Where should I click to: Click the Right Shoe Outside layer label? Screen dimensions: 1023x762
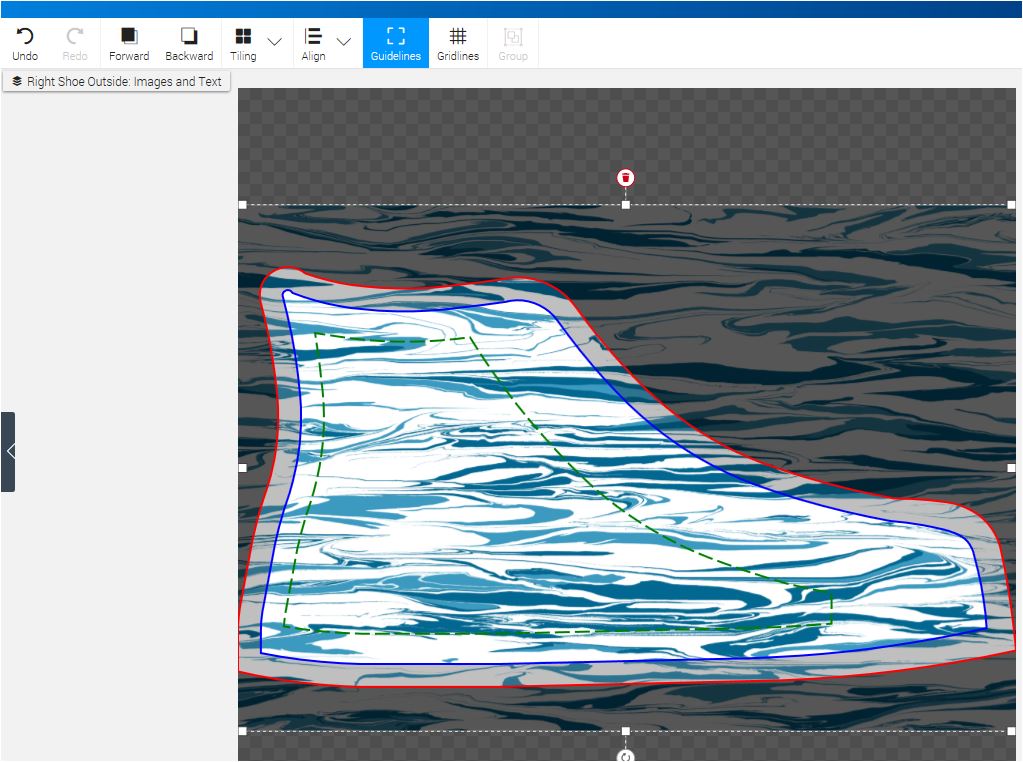tap(117, 81)
